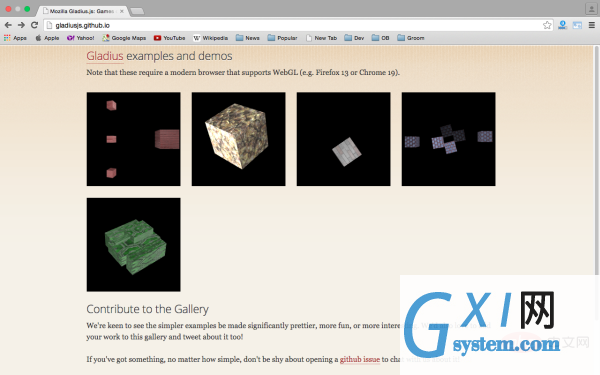Open the user profile icon in the title bar
Viewport: 600px width, 375px height.
(591, 8)
